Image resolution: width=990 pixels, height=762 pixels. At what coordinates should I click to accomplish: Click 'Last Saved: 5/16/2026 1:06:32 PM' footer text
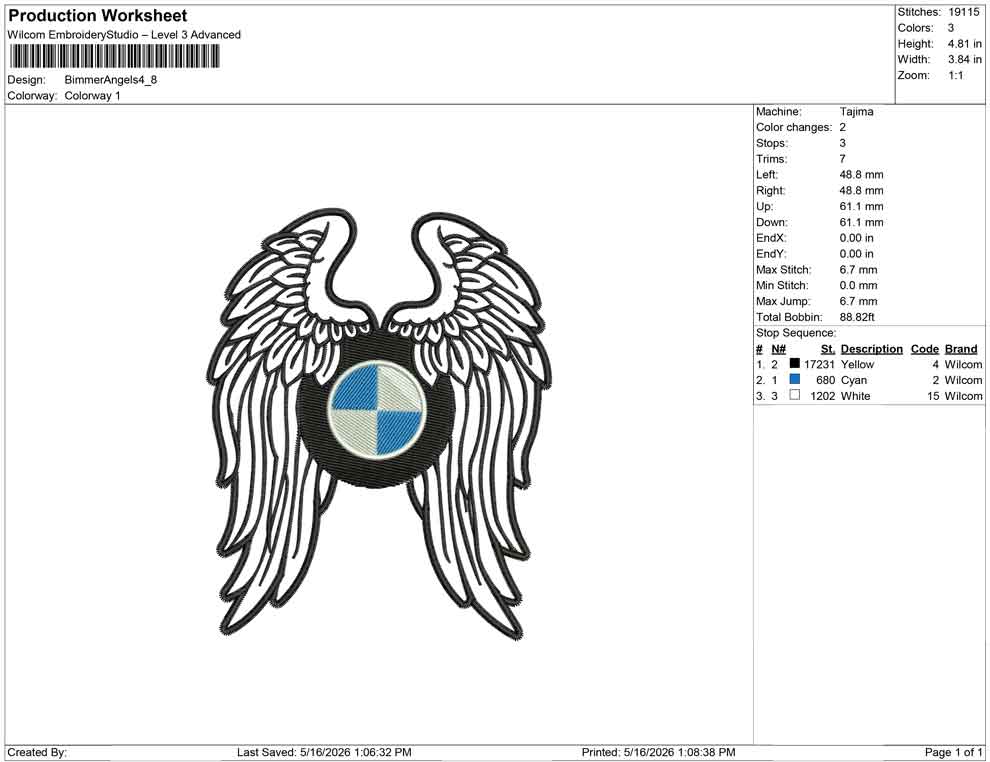(x=324, y=752)
